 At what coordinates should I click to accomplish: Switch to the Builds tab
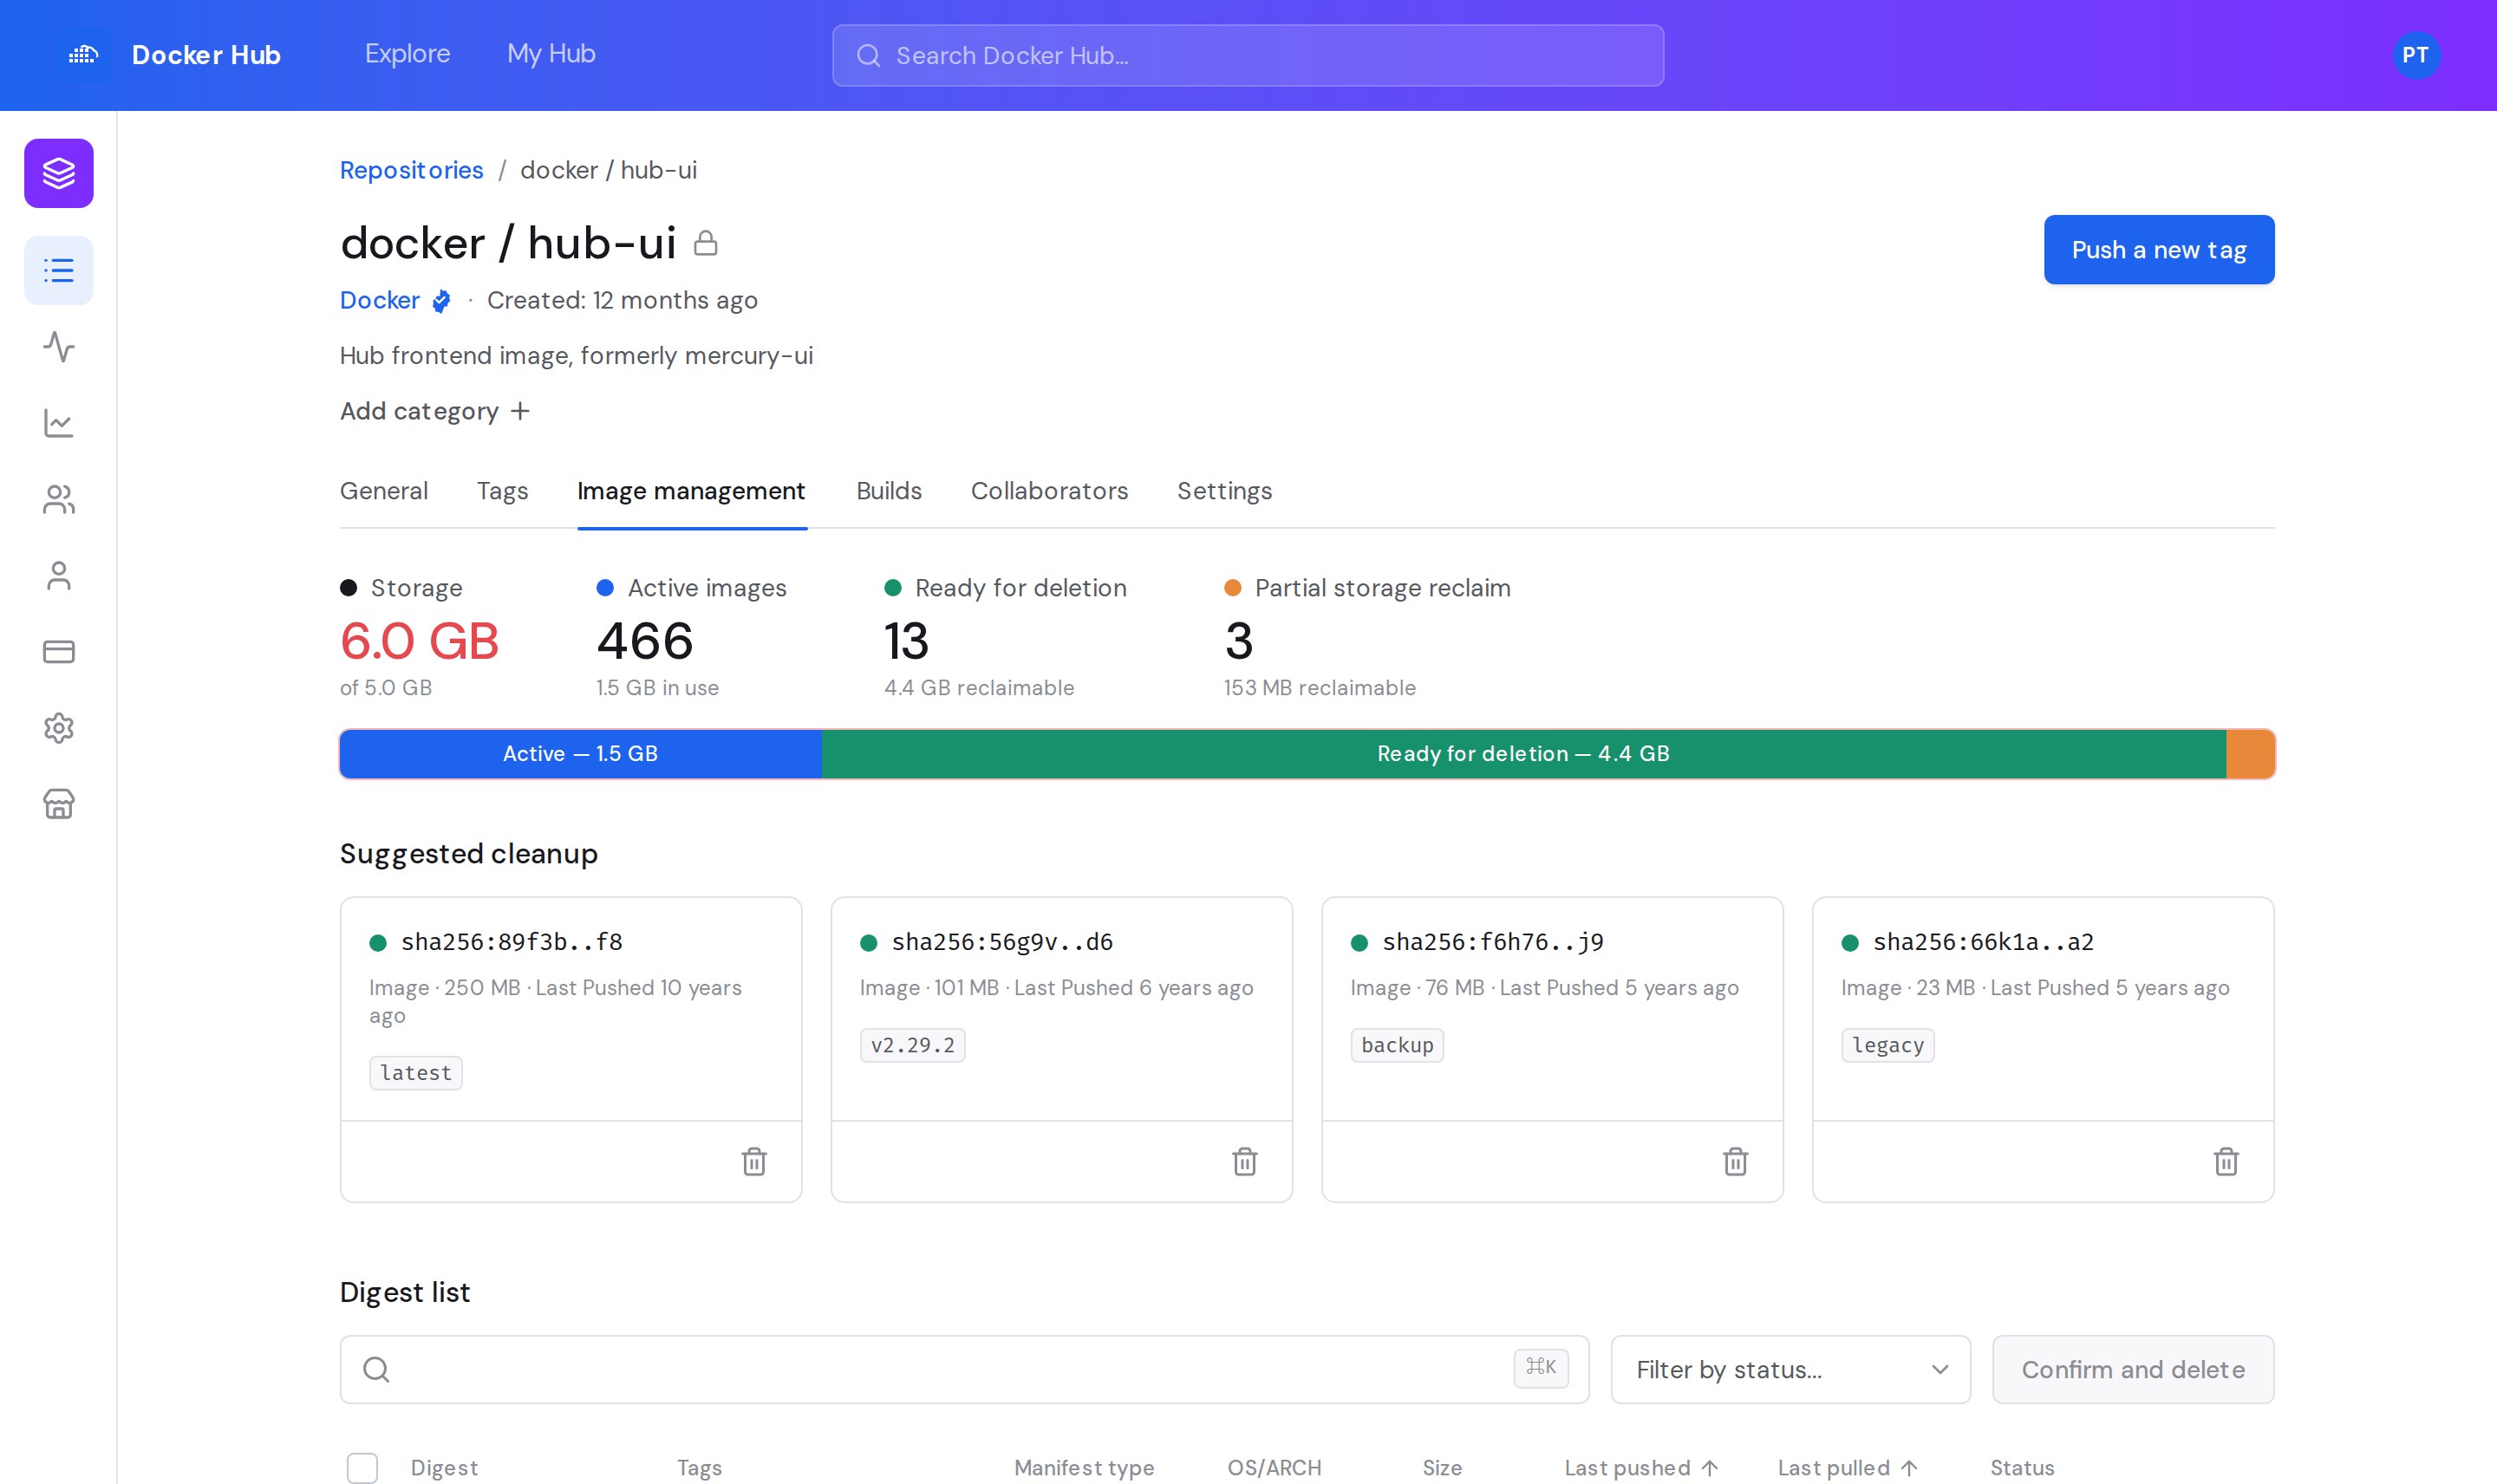coord(889,491)
